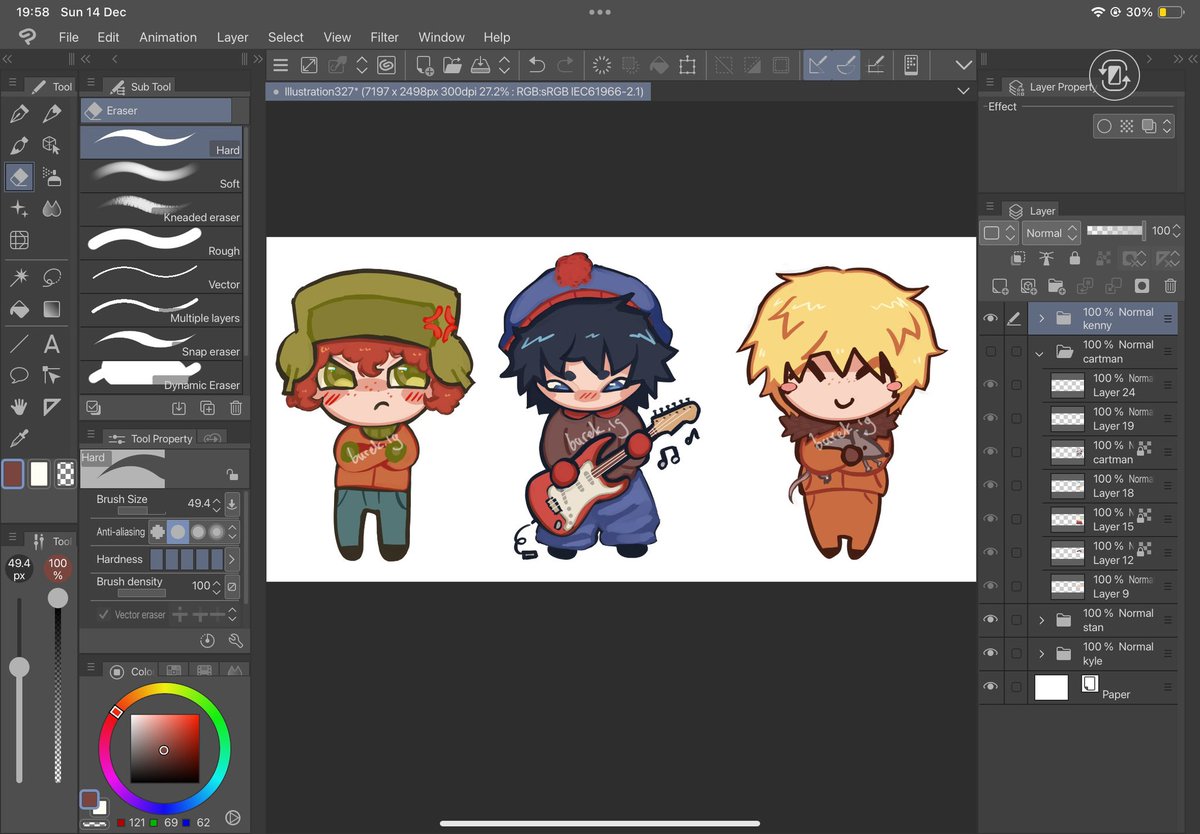Click the Undo arrow in the command bar
The height and width of the screenshot is (834, 1200).
click(x=537, y=65)
